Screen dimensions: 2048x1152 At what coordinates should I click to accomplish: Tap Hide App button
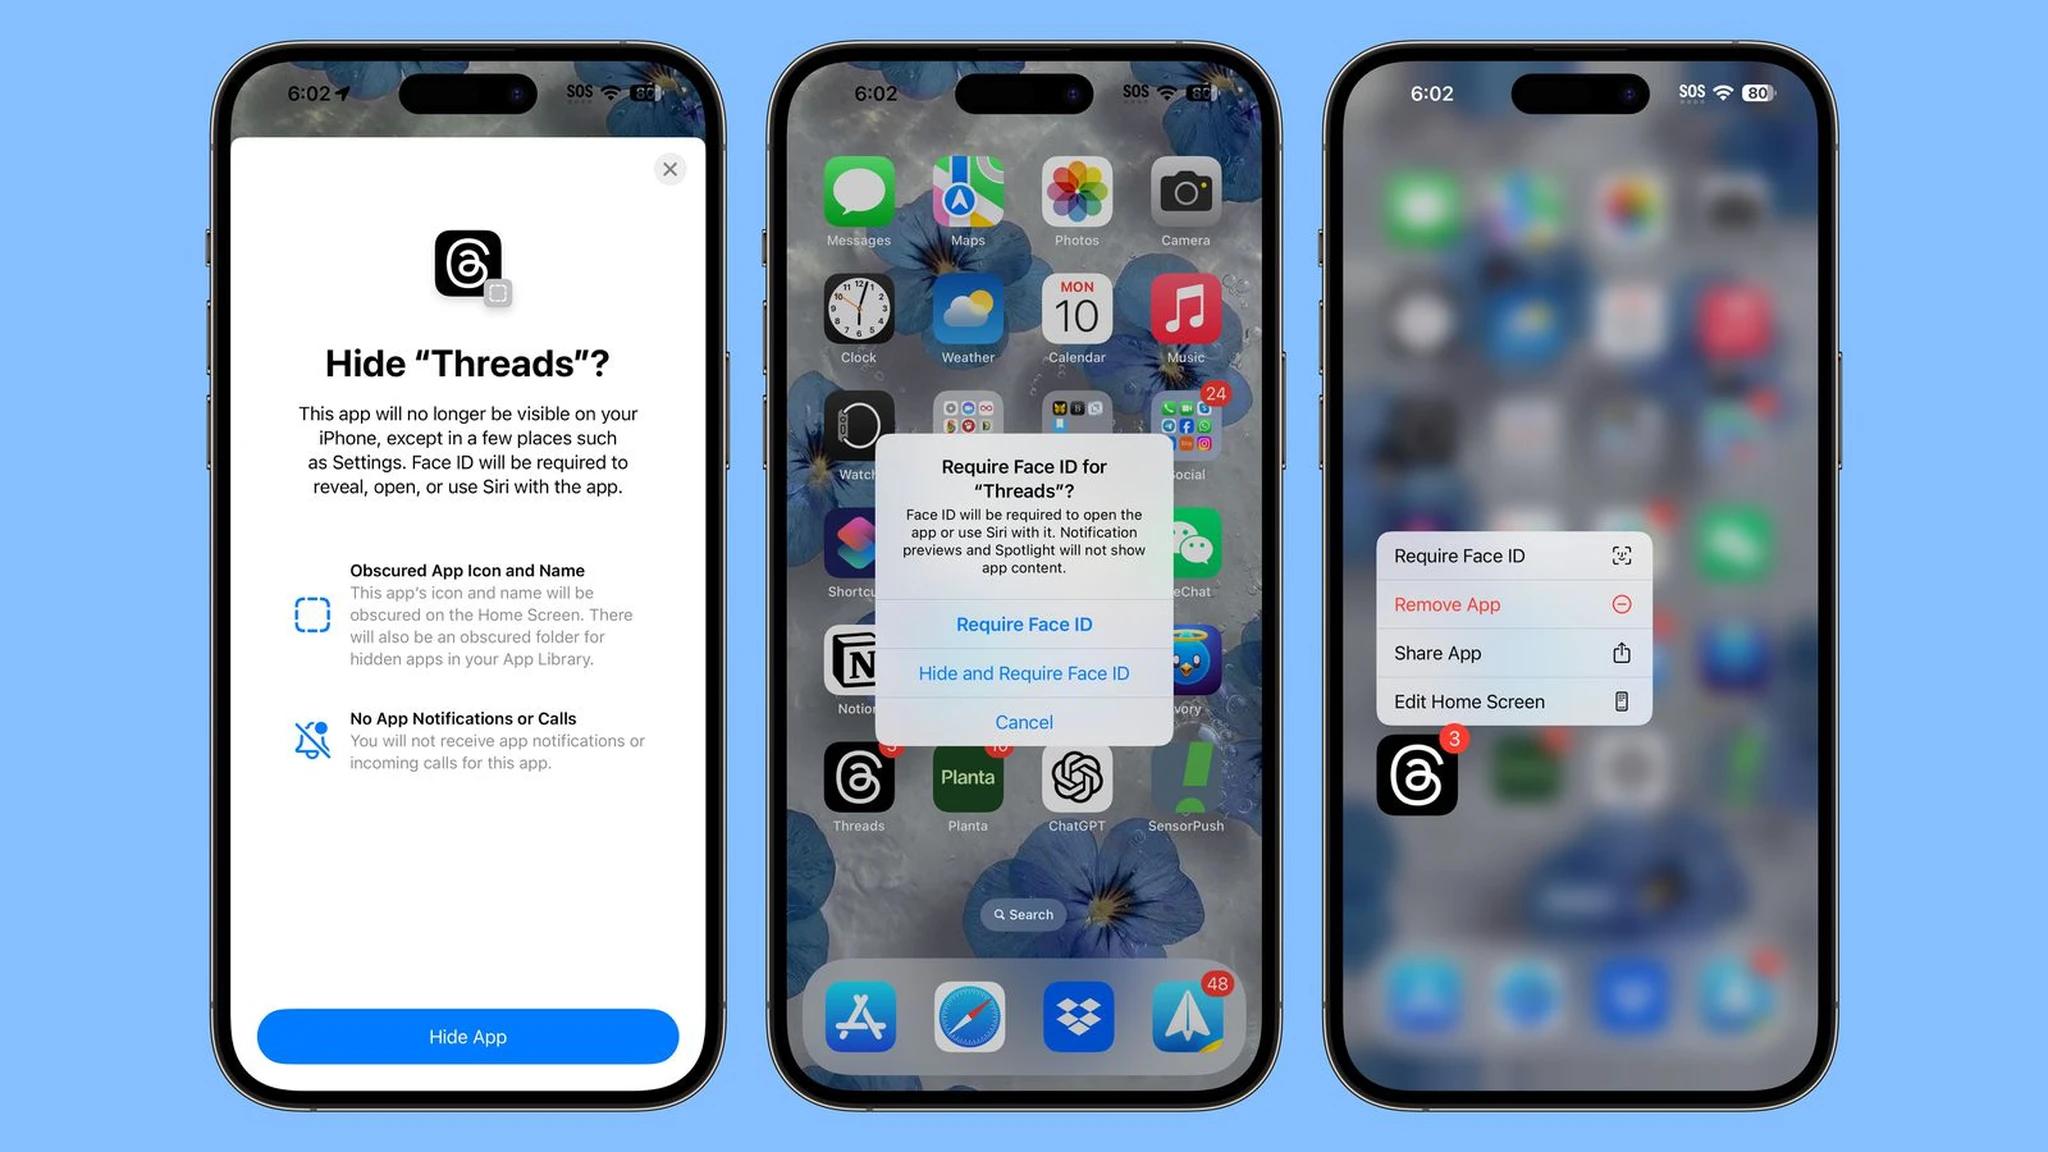467,1037
